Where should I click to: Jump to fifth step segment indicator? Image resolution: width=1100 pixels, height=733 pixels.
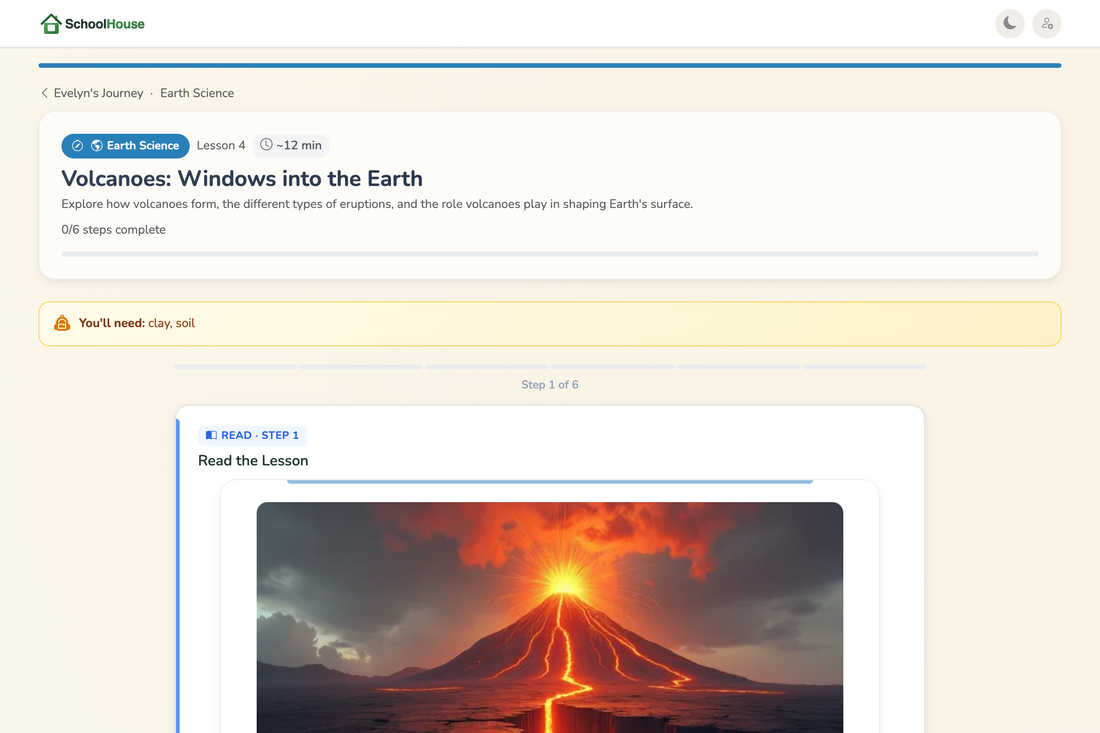click(739, 367)
